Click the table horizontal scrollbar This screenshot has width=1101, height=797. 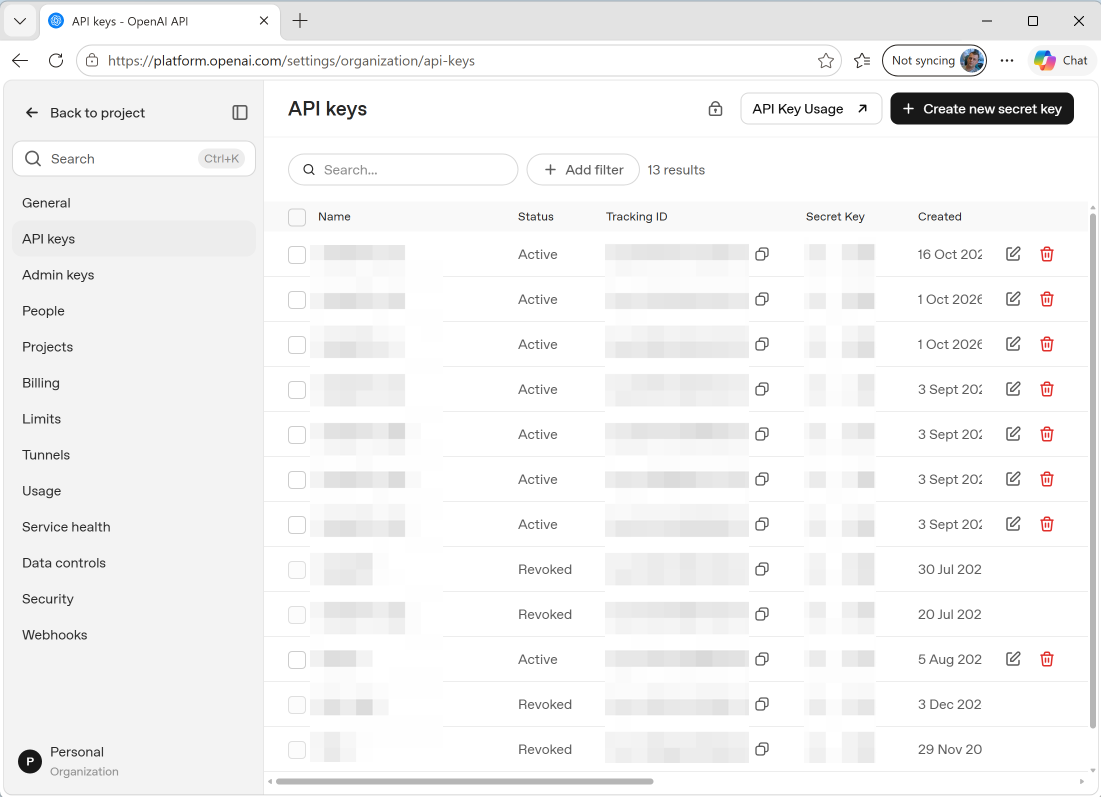point(464,781)
